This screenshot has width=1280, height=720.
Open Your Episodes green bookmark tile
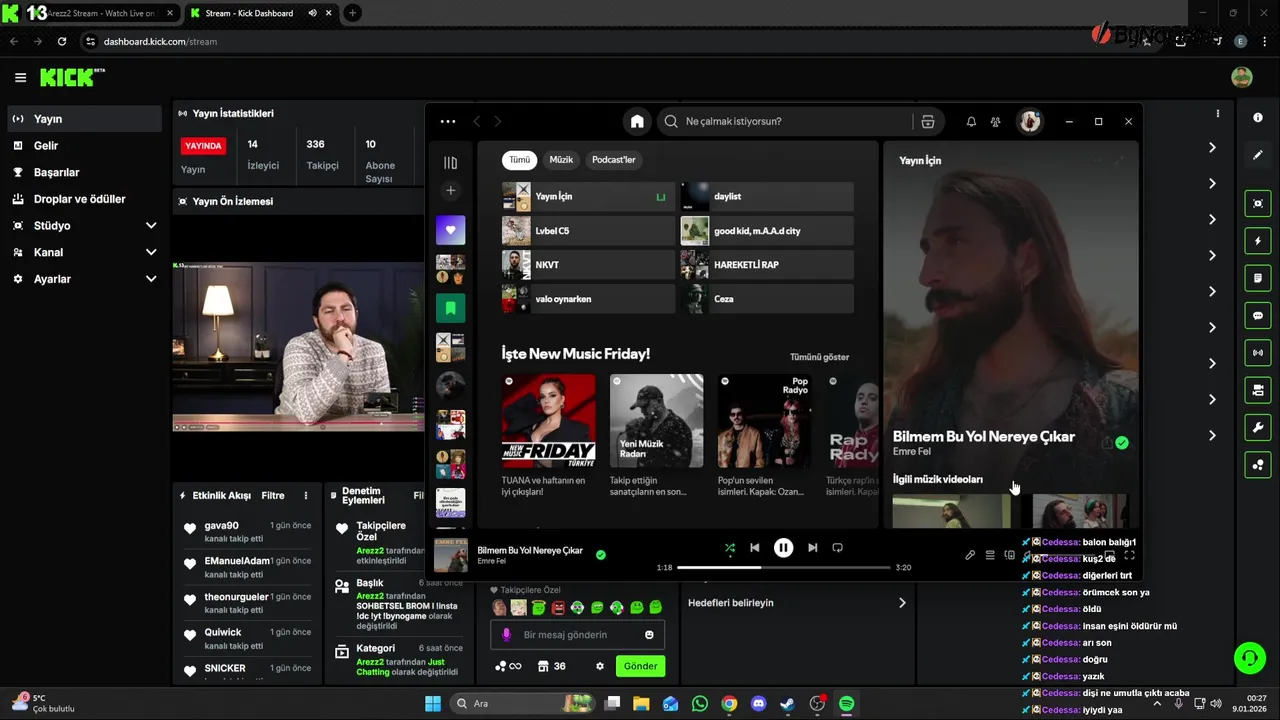[x=450, y=308]
